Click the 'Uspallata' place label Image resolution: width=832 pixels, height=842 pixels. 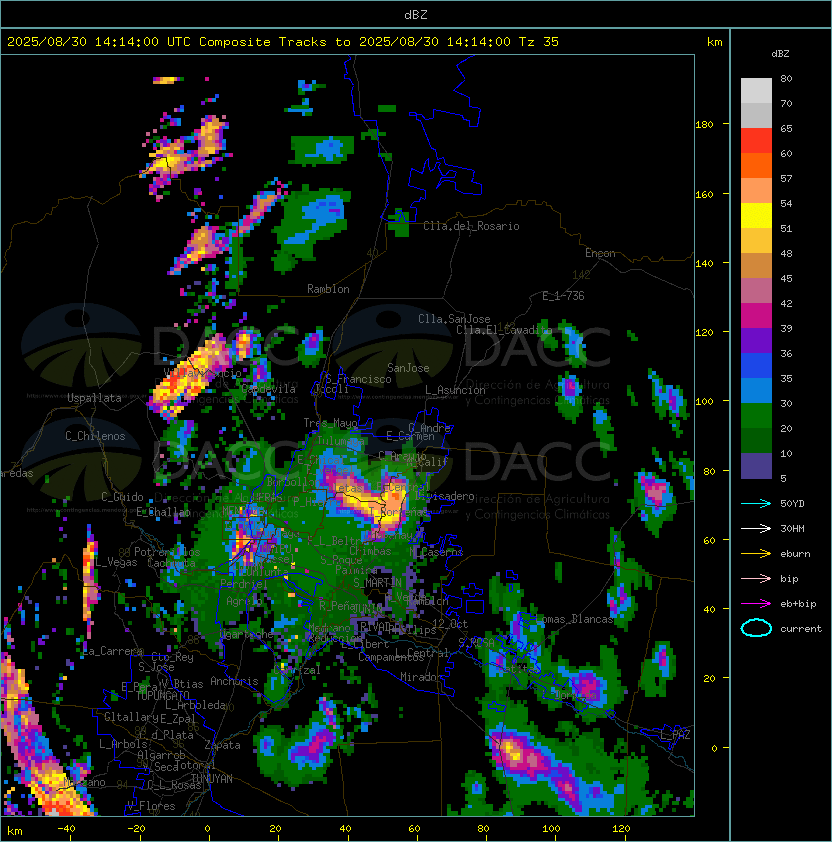click(x=94, y=398)
